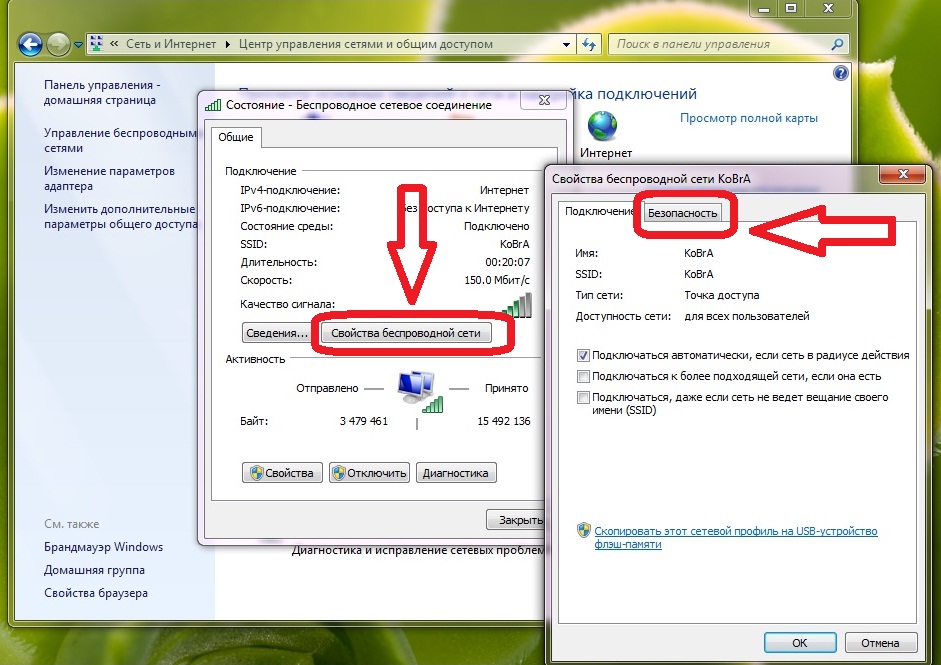Image resolution: width=941 pixels, height=665 pixels.
Task: Click the Back navigation arrow
Action: [x=31, y=45]
